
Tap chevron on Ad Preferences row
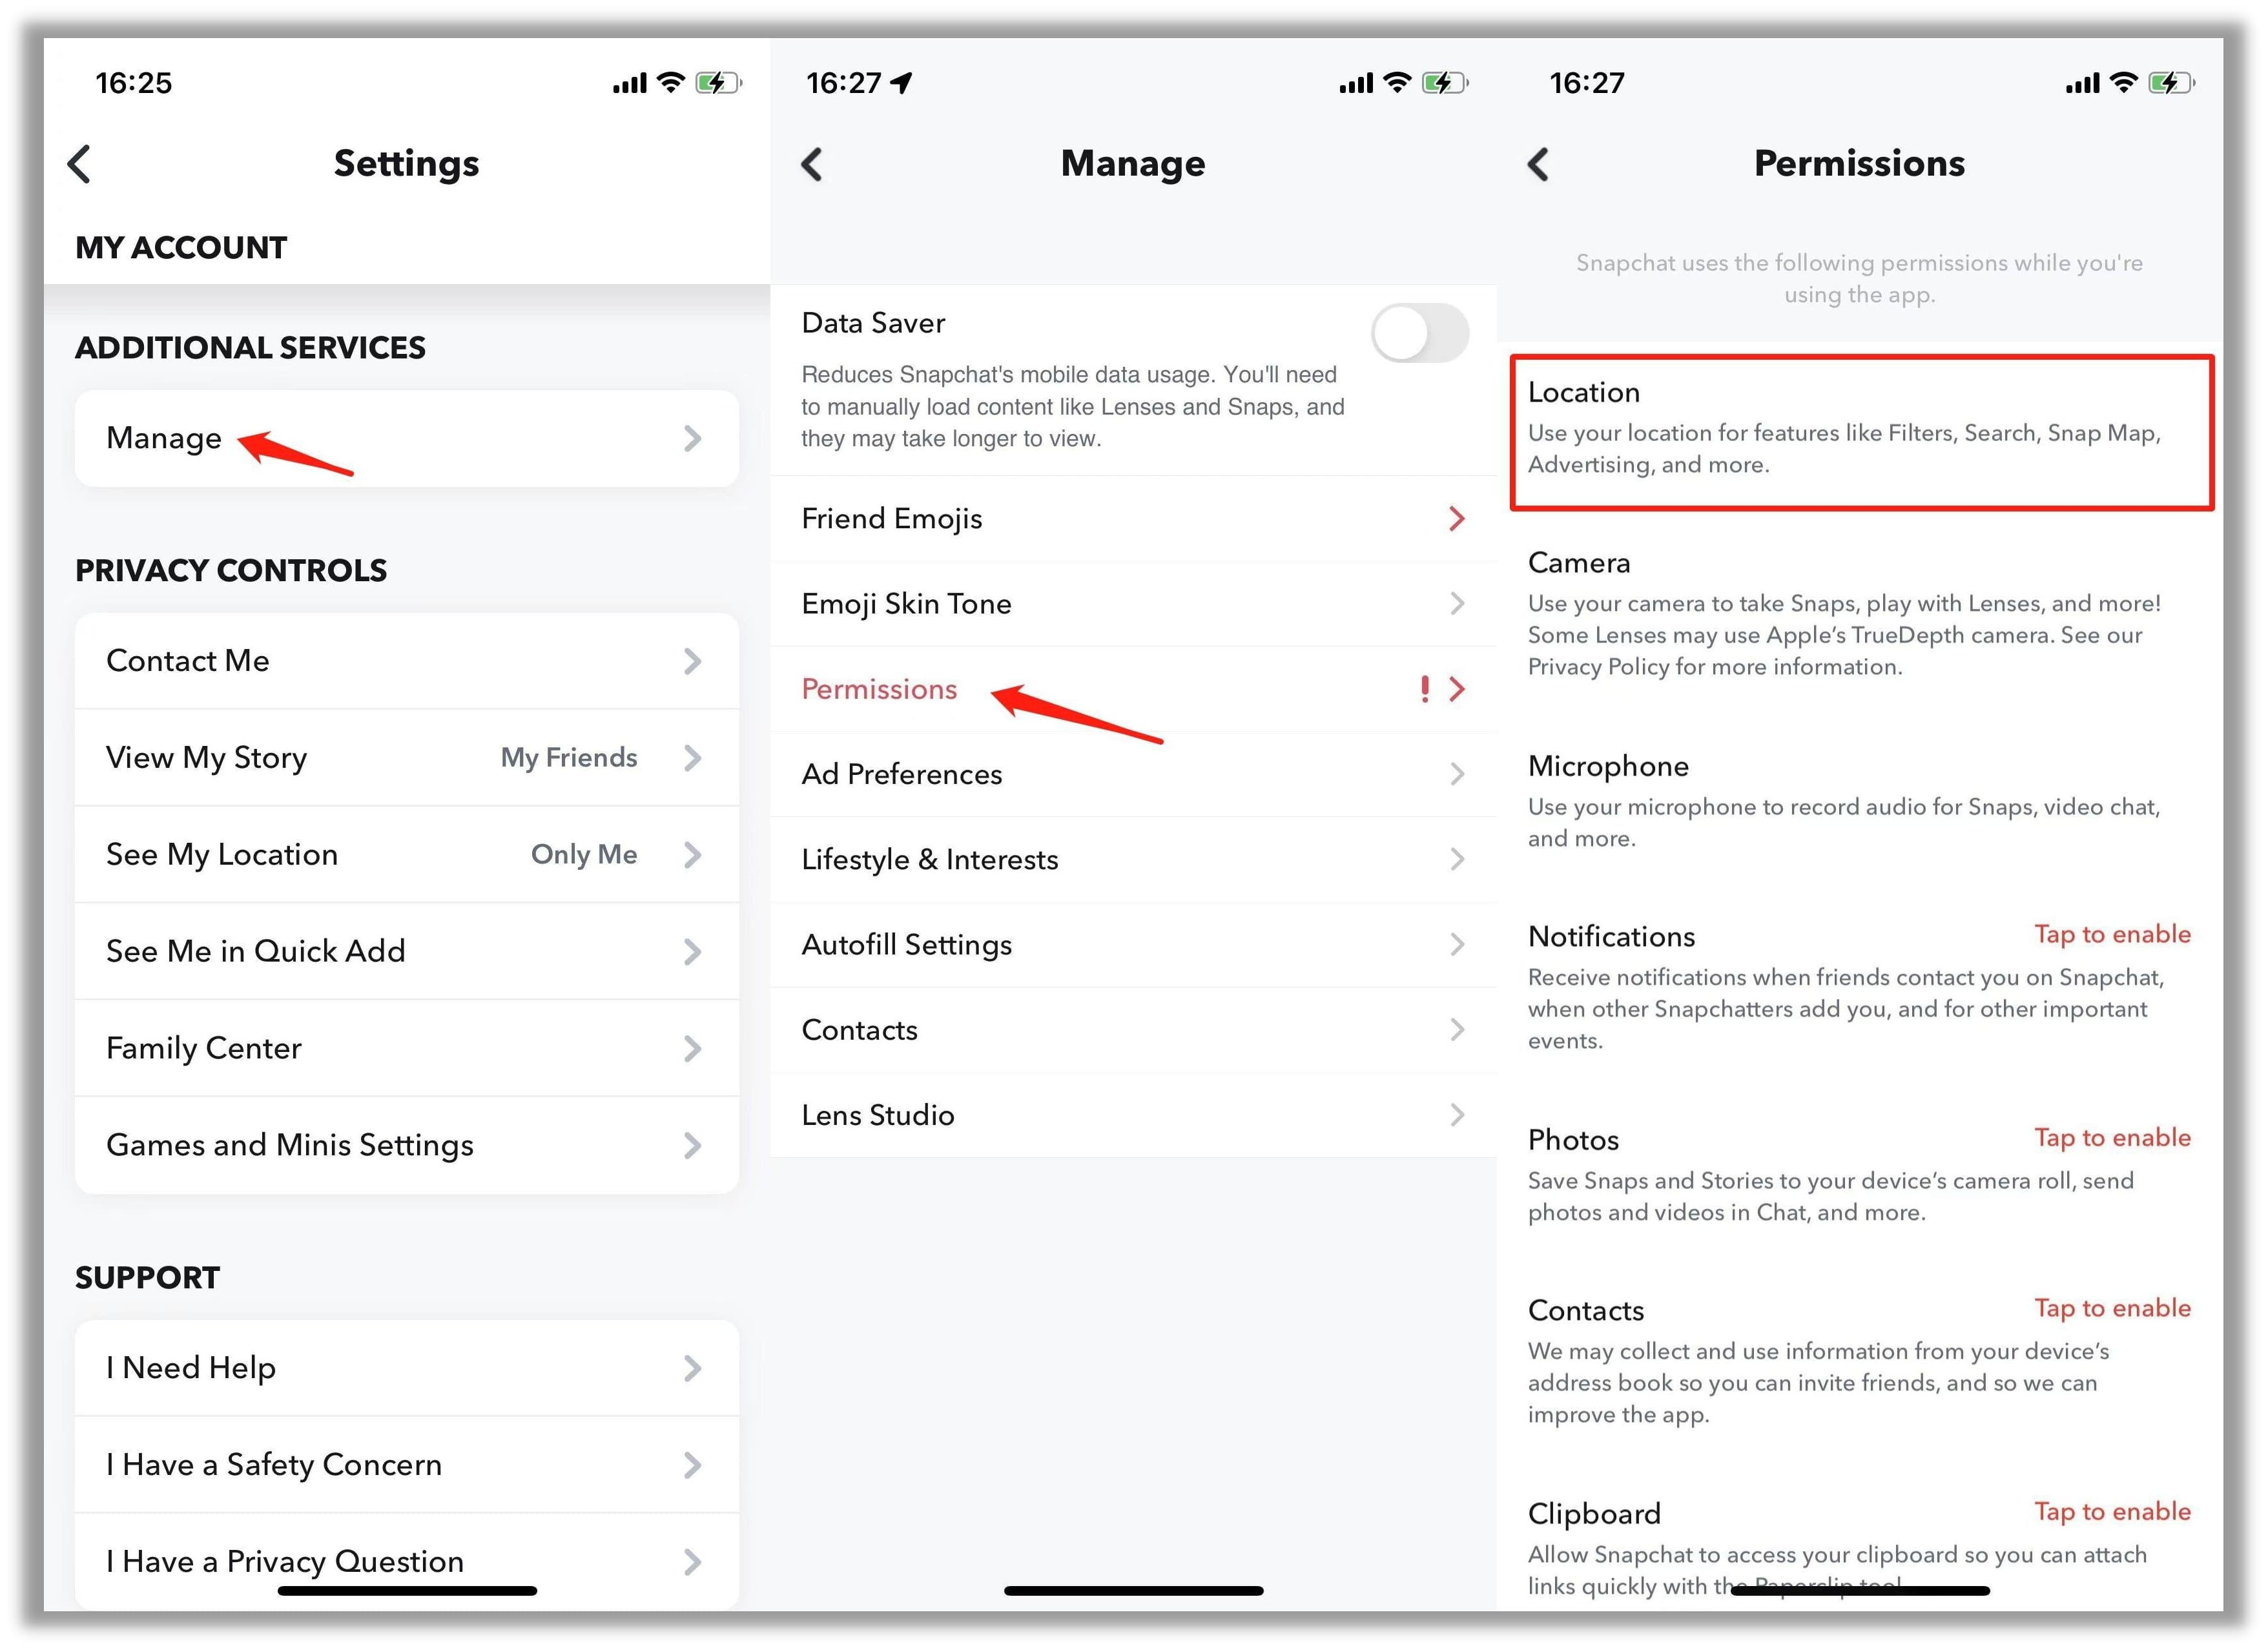(x=1457, y=774)
